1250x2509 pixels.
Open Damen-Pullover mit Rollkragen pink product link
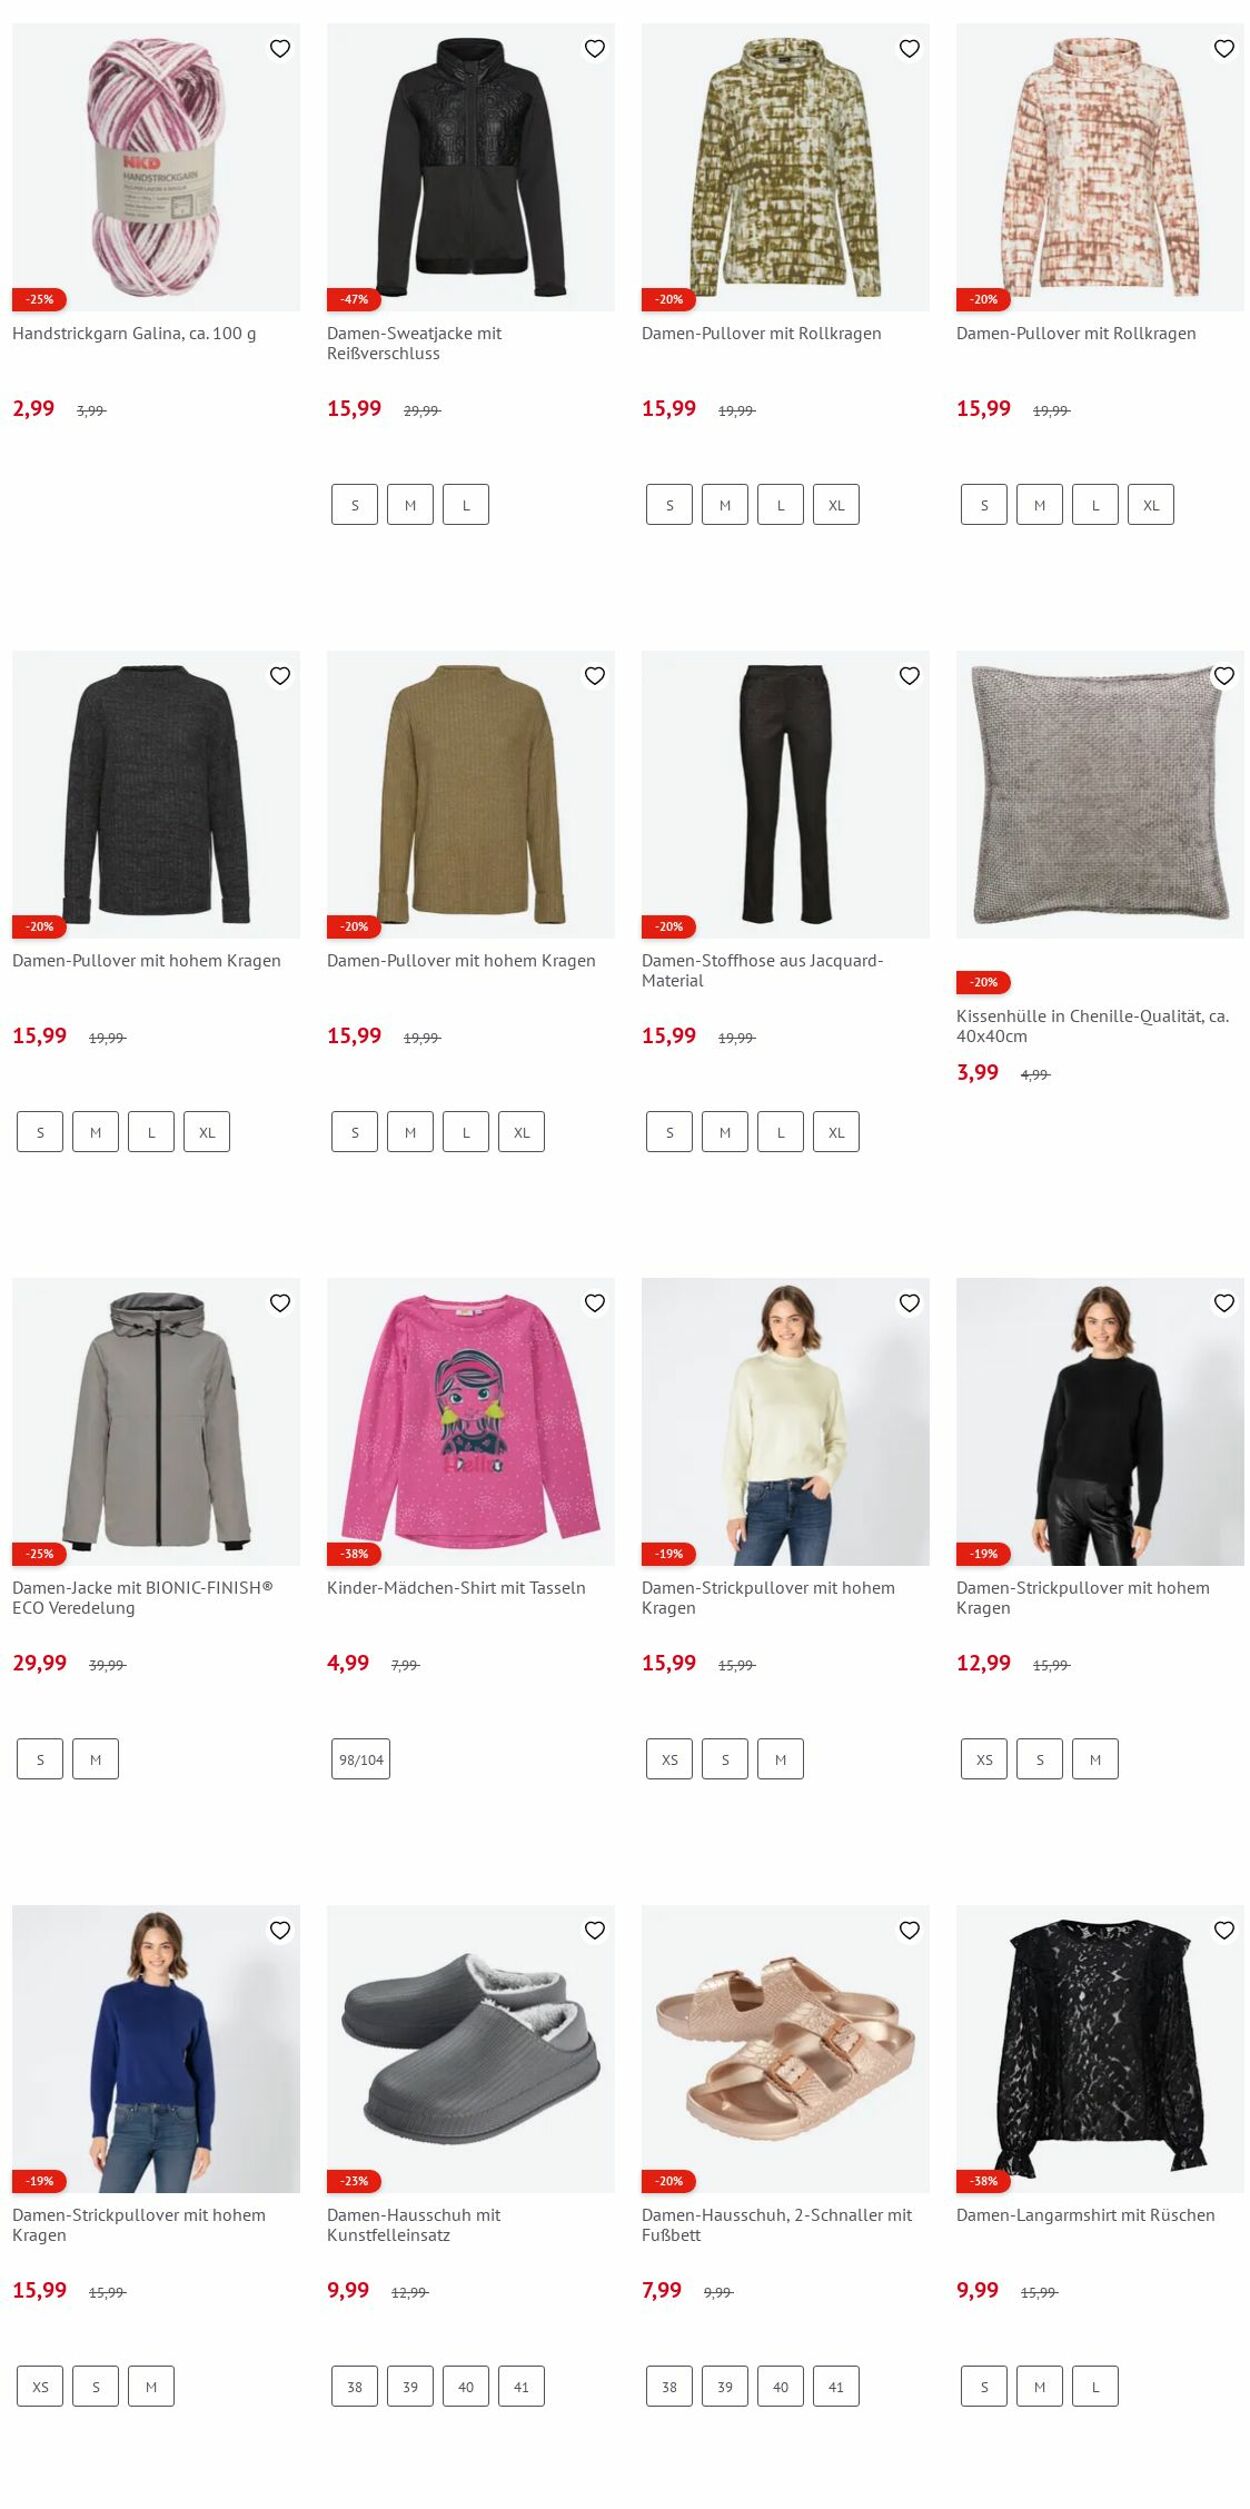[x=1075, y=333]
